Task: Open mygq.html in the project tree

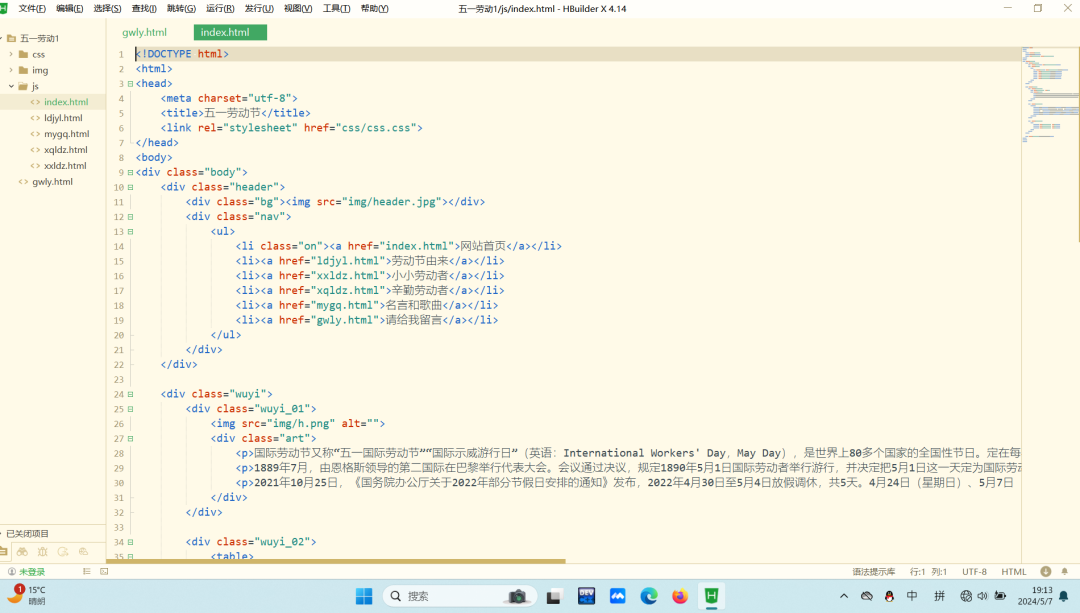Action: coord(66,134)
